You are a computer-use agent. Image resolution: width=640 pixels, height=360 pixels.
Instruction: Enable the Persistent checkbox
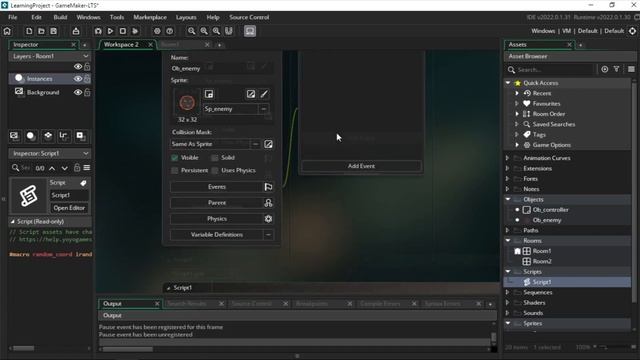175,170
